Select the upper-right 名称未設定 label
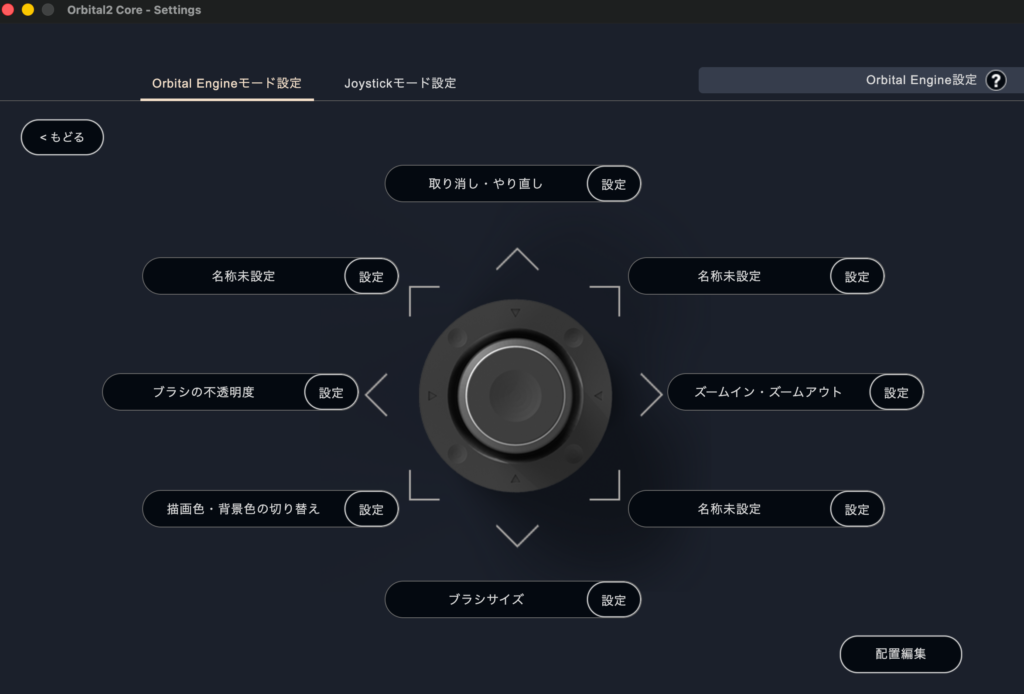 click(729, 276)
